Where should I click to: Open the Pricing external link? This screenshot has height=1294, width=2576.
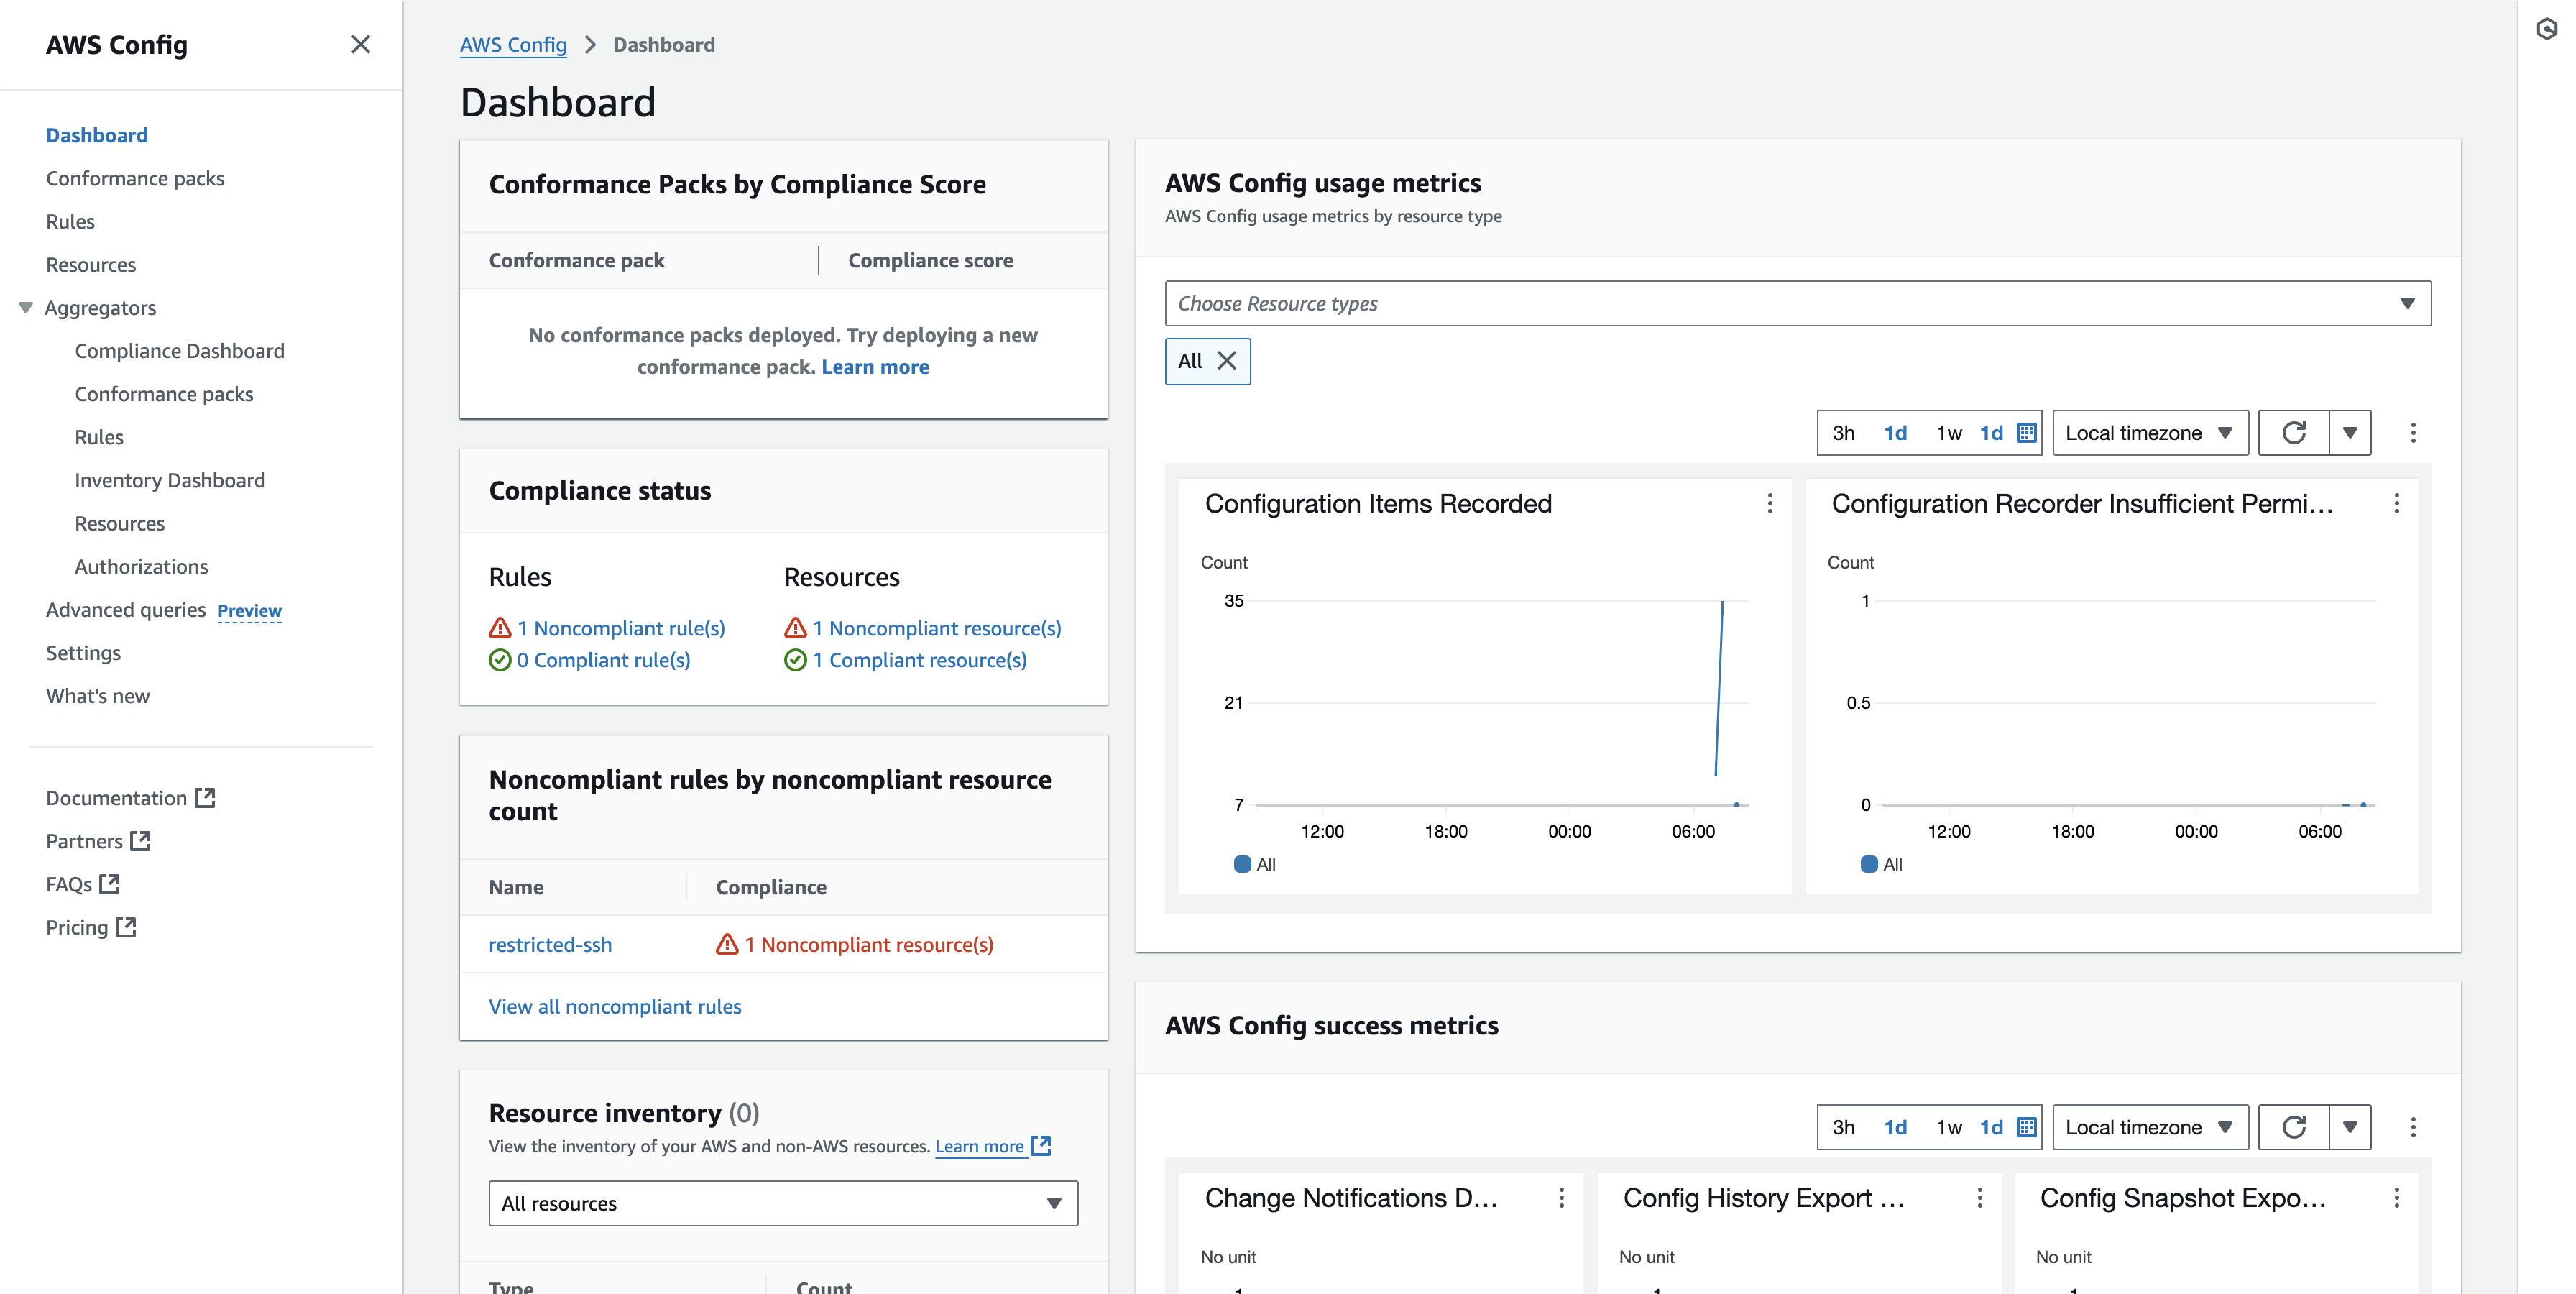91,927
